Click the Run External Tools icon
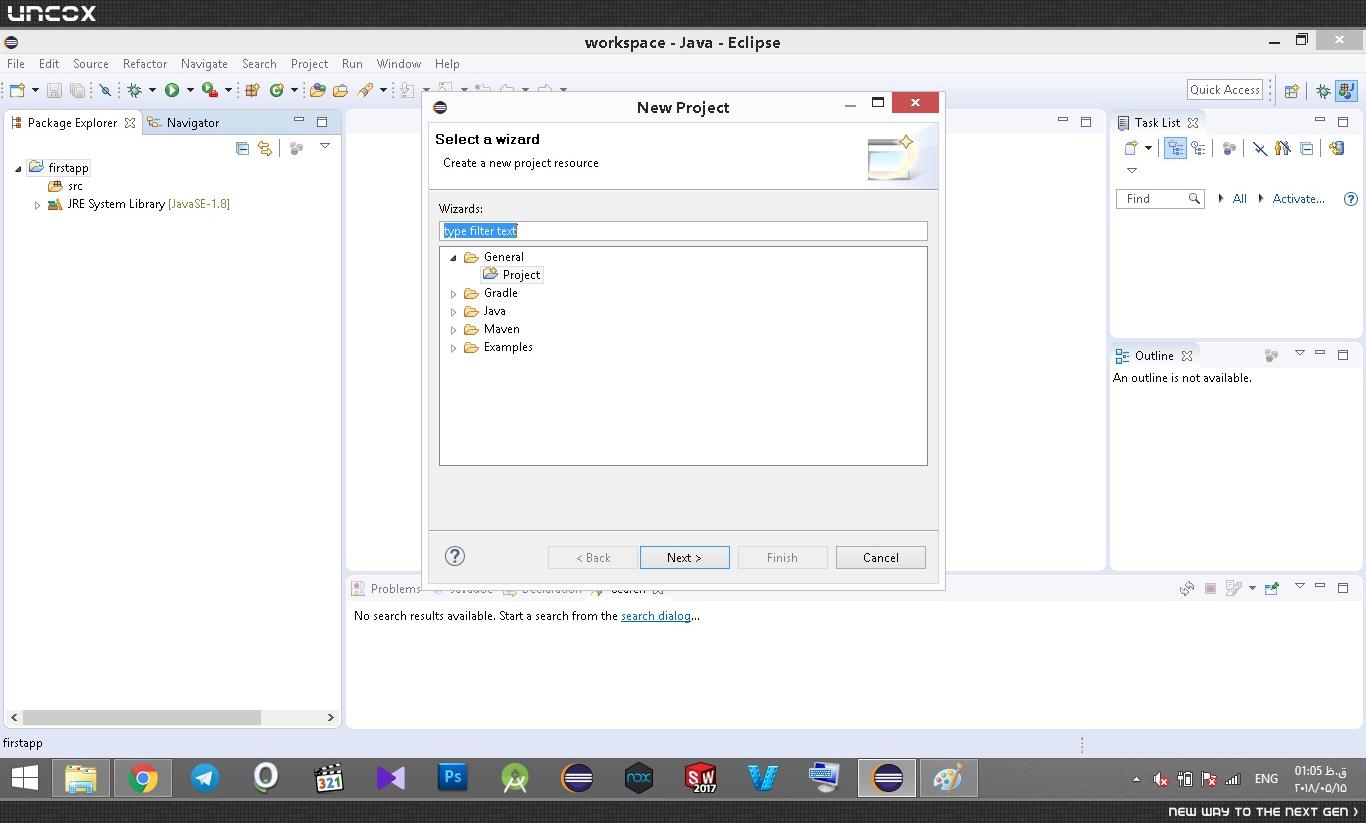This screenshot has width=1366, height=823. [209, 90]
